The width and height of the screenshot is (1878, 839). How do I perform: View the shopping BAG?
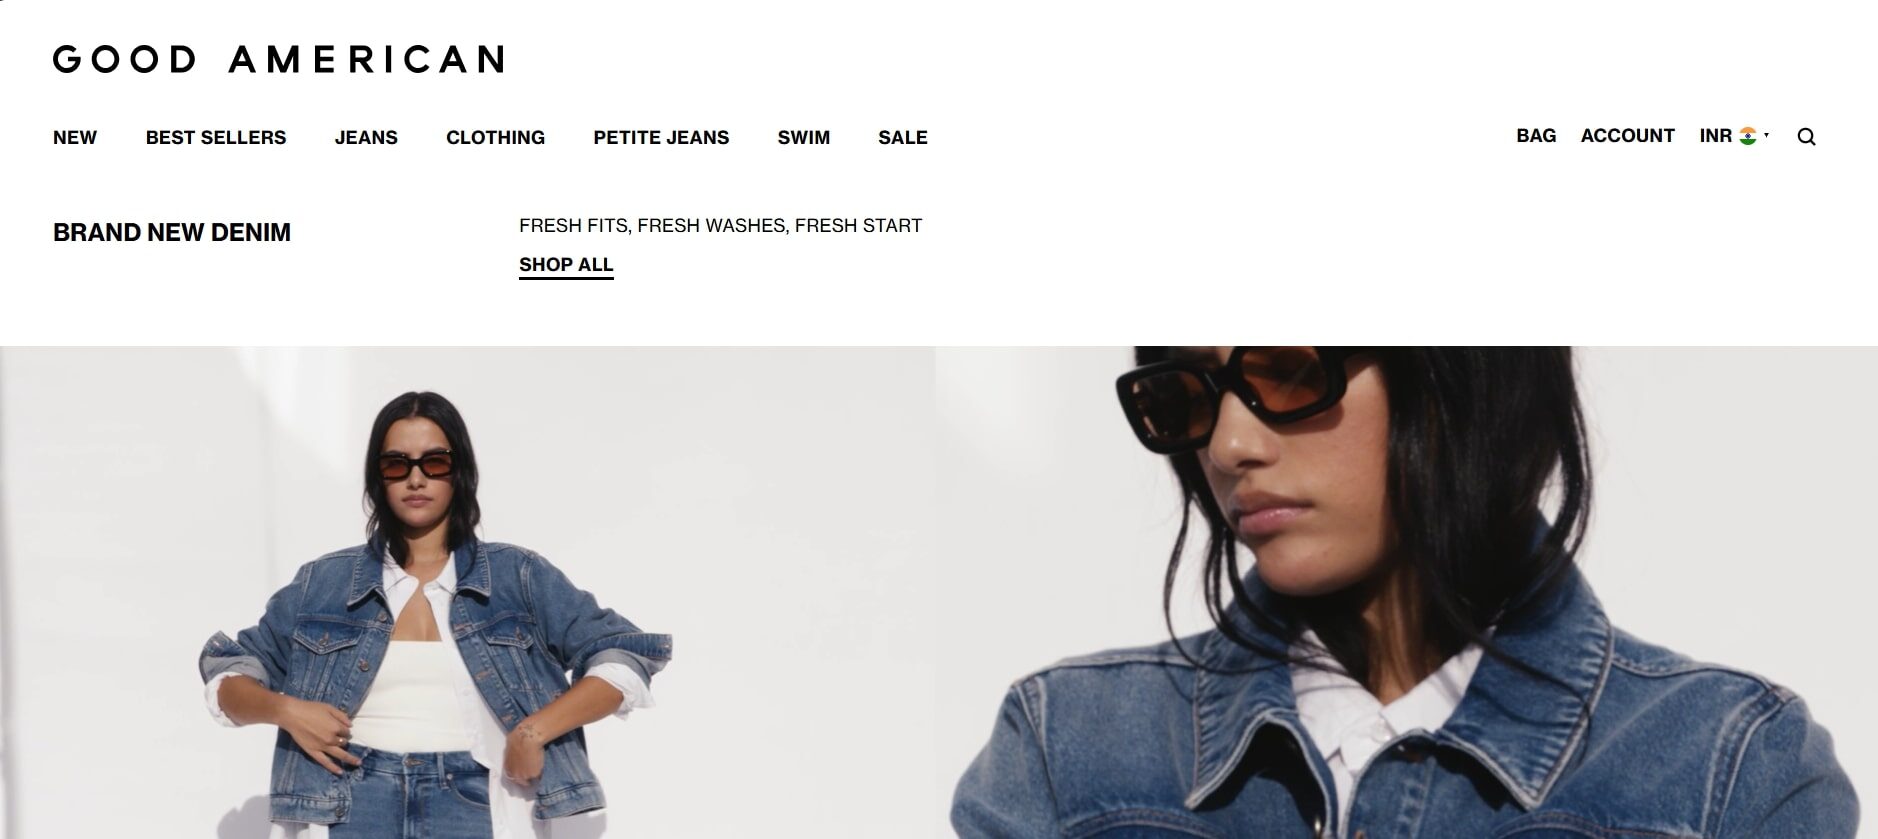[x=1536, y=136]
